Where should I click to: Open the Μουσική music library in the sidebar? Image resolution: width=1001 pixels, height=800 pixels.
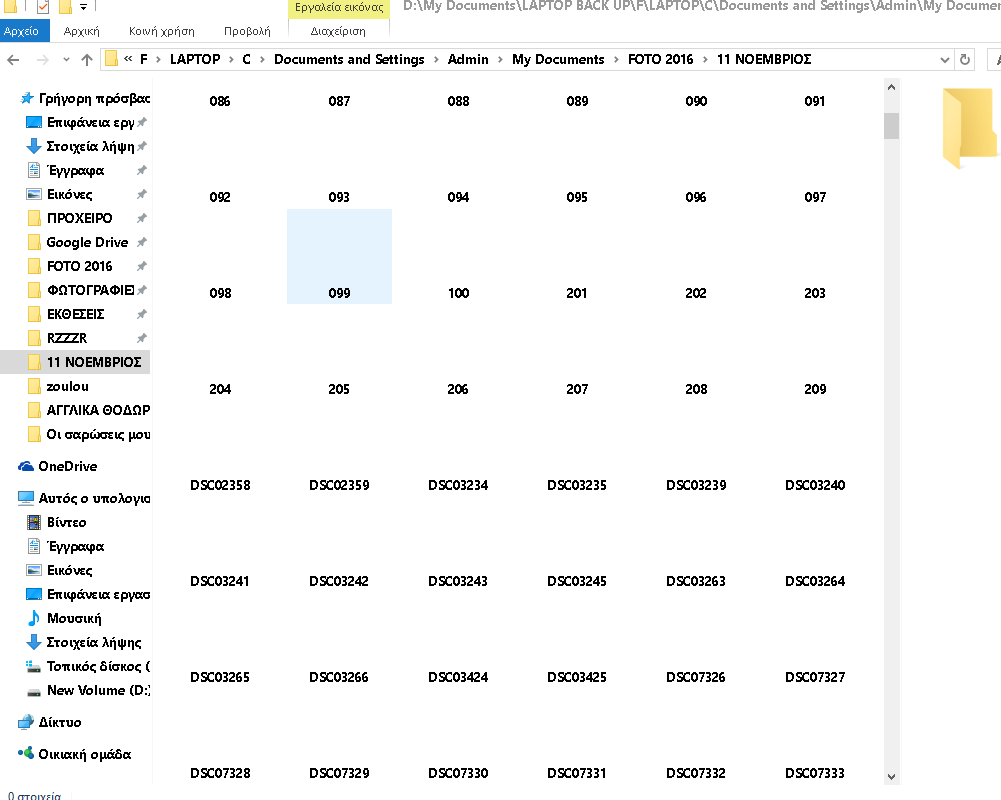pyautogui.click(x=74, y=618)
